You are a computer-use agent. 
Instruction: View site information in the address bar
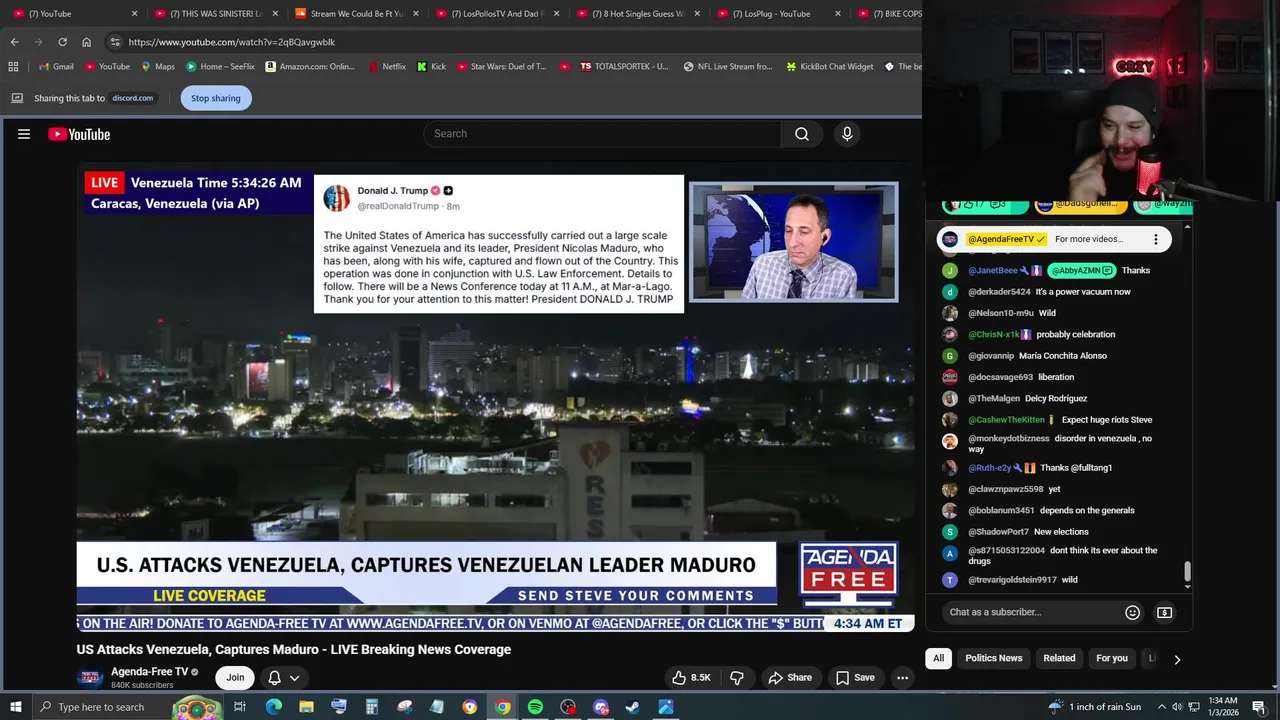point(115,42)
